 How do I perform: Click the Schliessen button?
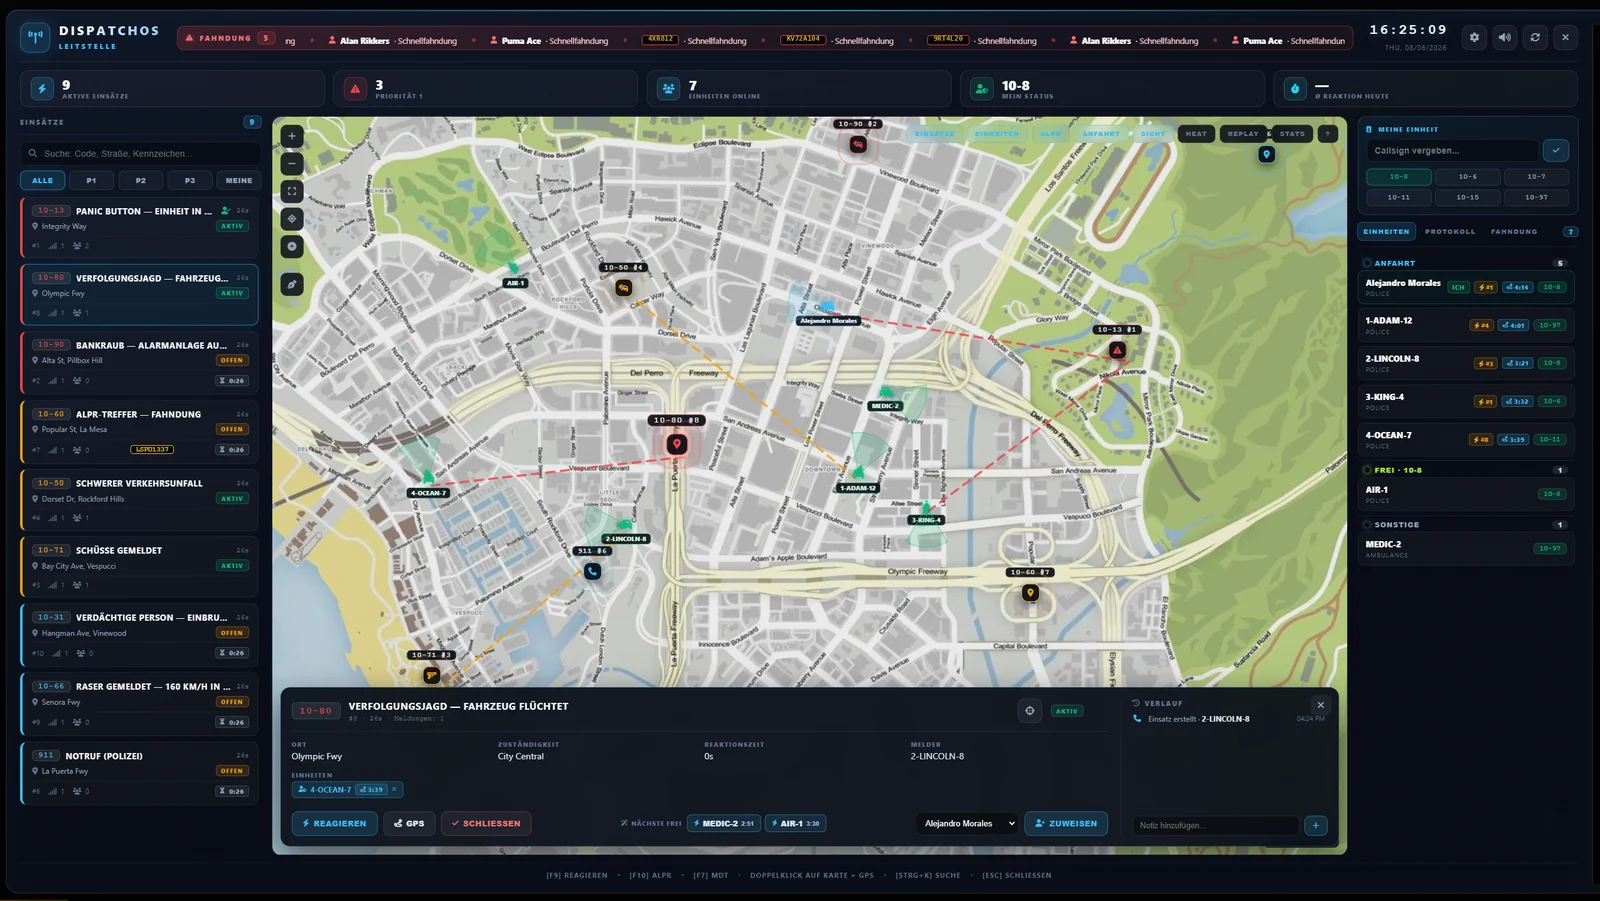(486, 823)
